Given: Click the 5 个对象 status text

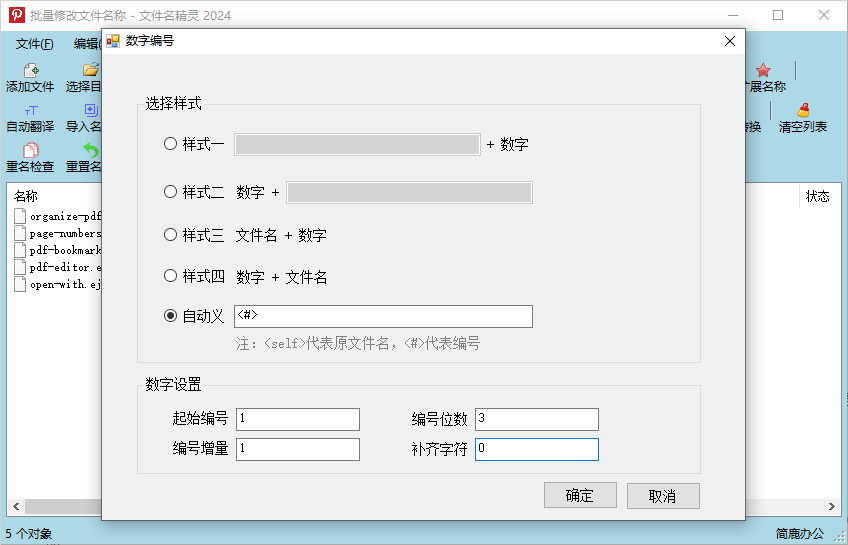Looking at the screenshot, I should tap(29, 534).
